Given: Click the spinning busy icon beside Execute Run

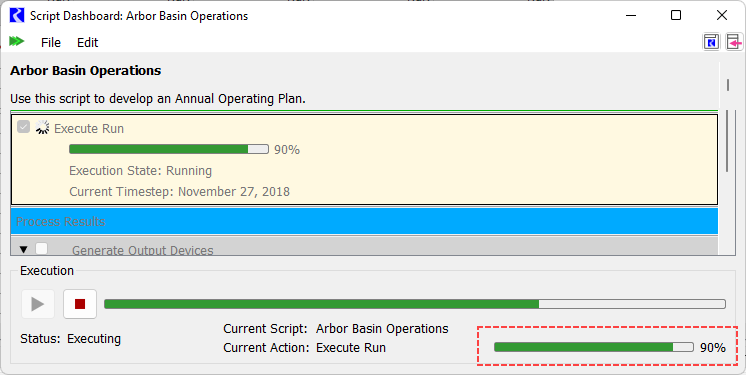Looking at the screenshot, I should coord(42,127).
